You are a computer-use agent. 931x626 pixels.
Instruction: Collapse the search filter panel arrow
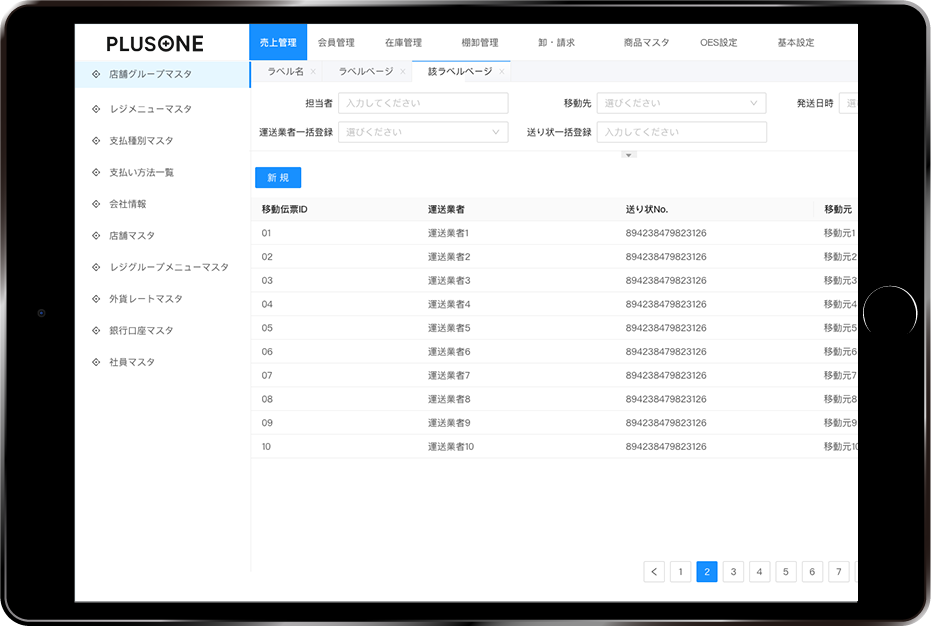click(x=628, y=154)
